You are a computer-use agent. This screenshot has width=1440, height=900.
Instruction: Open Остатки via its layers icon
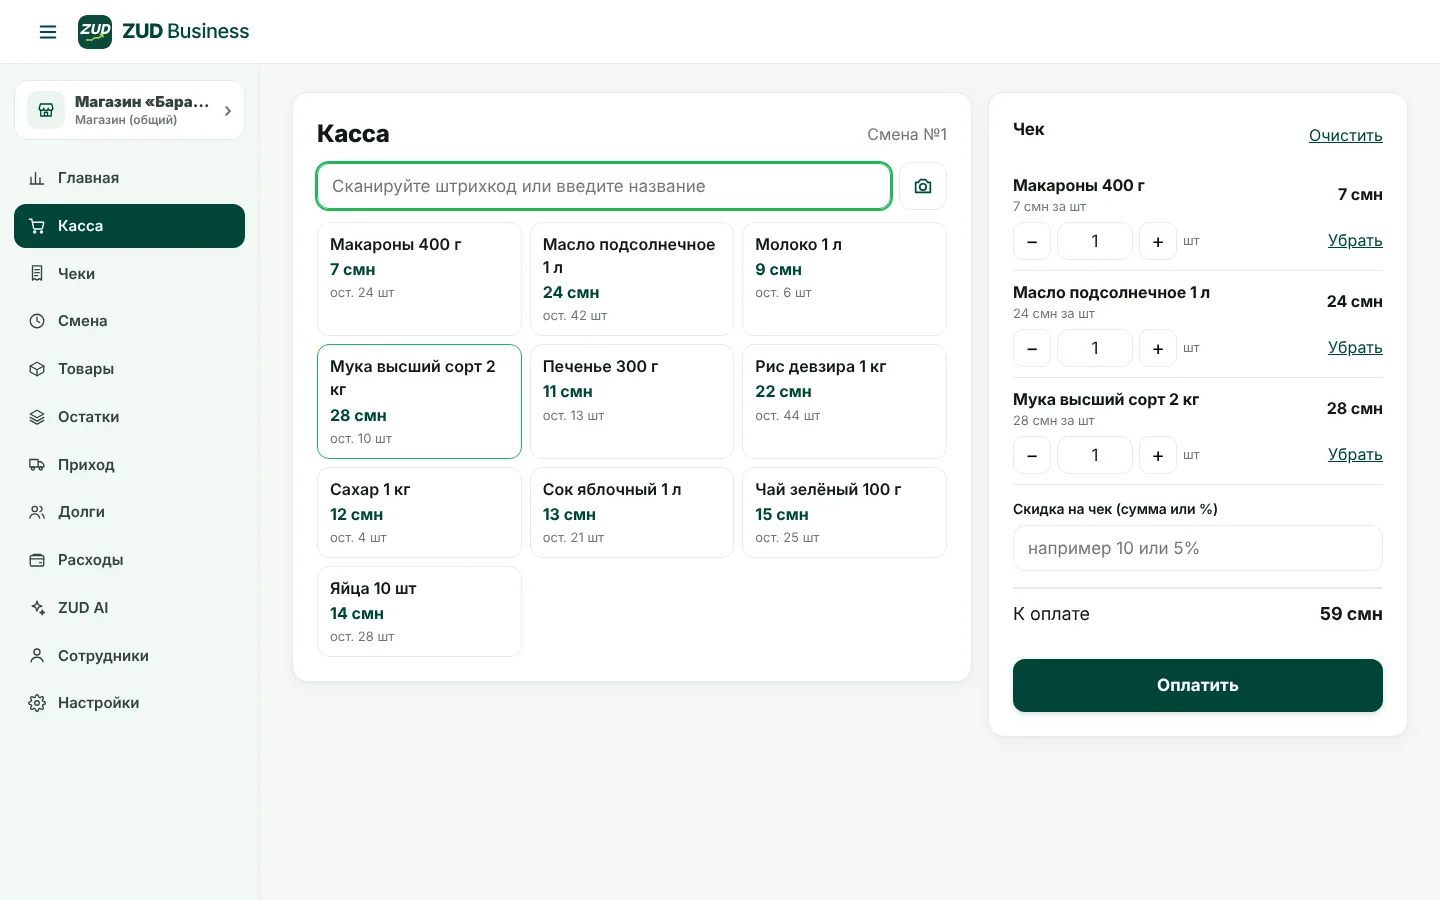[x=37, y=417]
